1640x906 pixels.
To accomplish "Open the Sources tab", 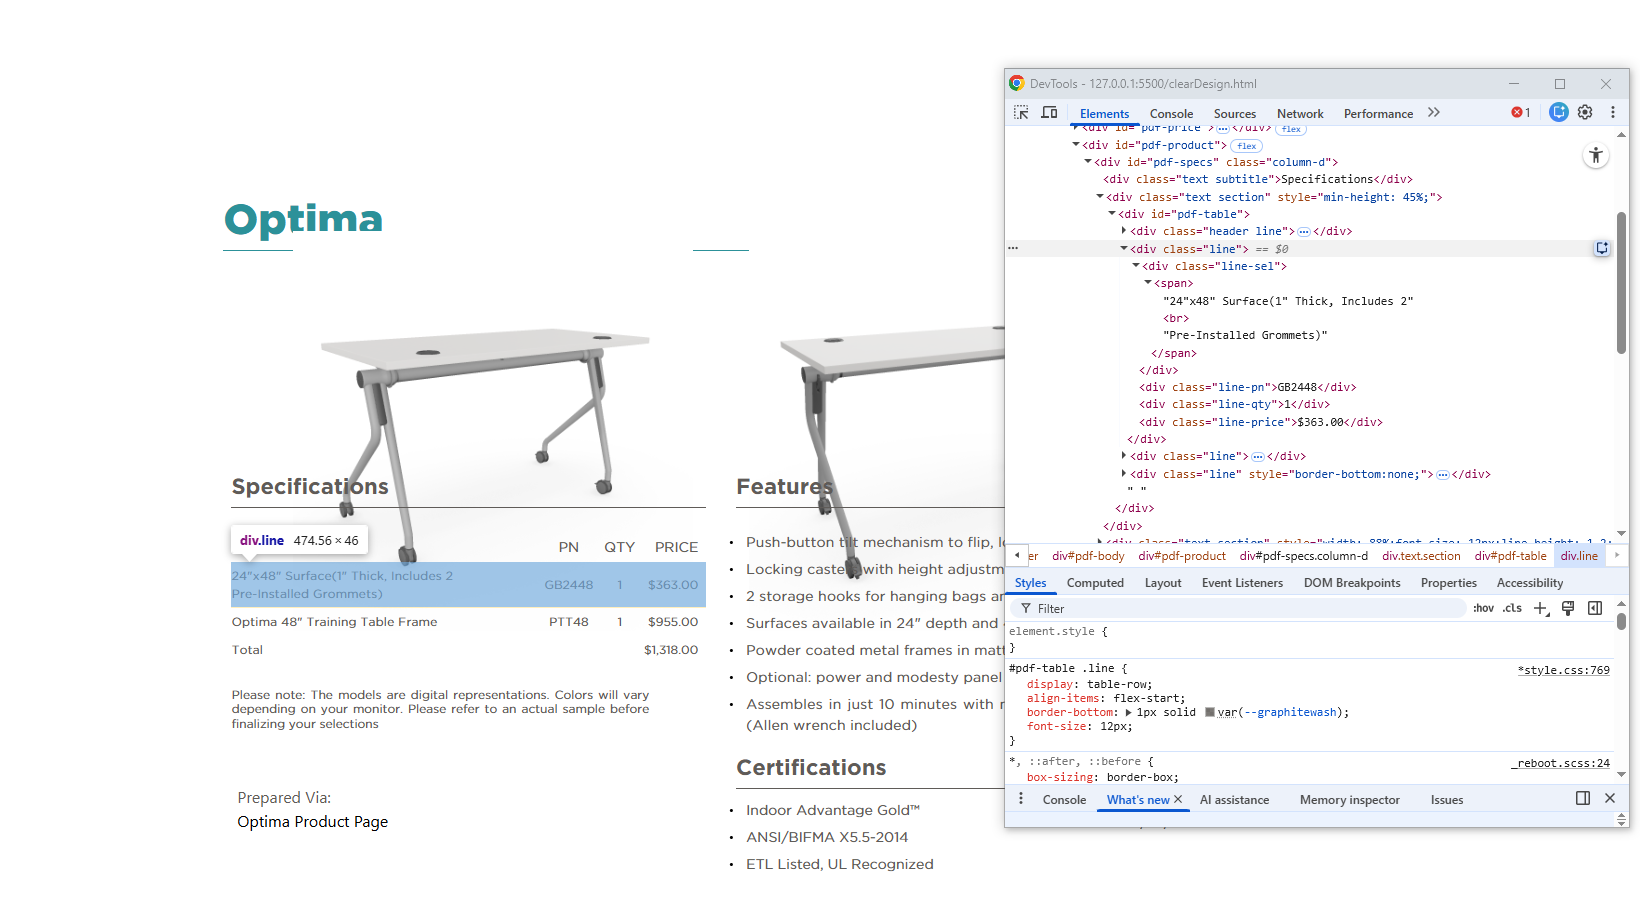I will (x=1235, y=114).
